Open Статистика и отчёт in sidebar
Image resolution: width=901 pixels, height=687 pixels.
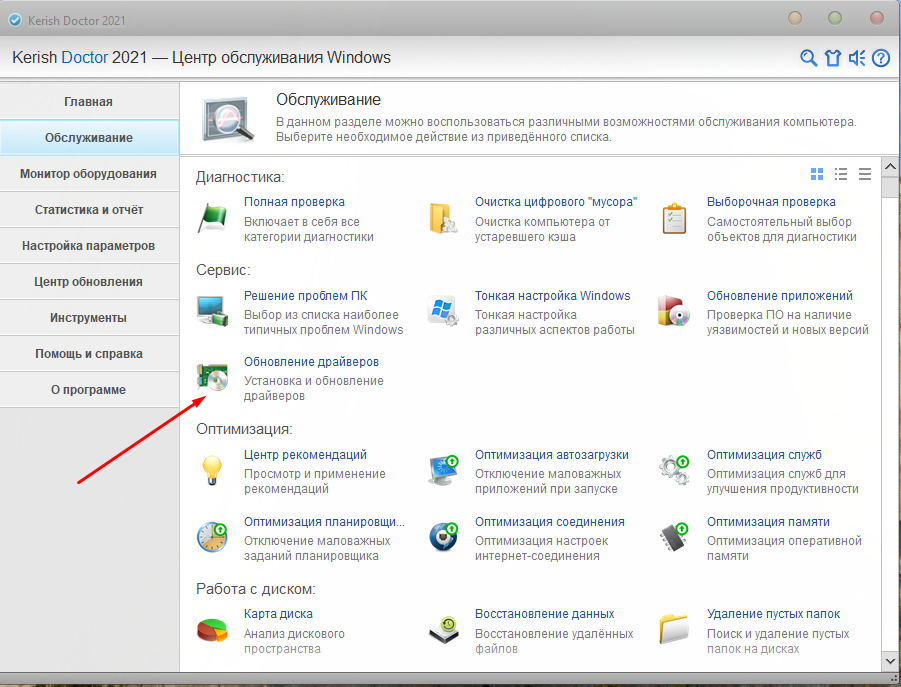pyautogui.click(x=89, y=210)
